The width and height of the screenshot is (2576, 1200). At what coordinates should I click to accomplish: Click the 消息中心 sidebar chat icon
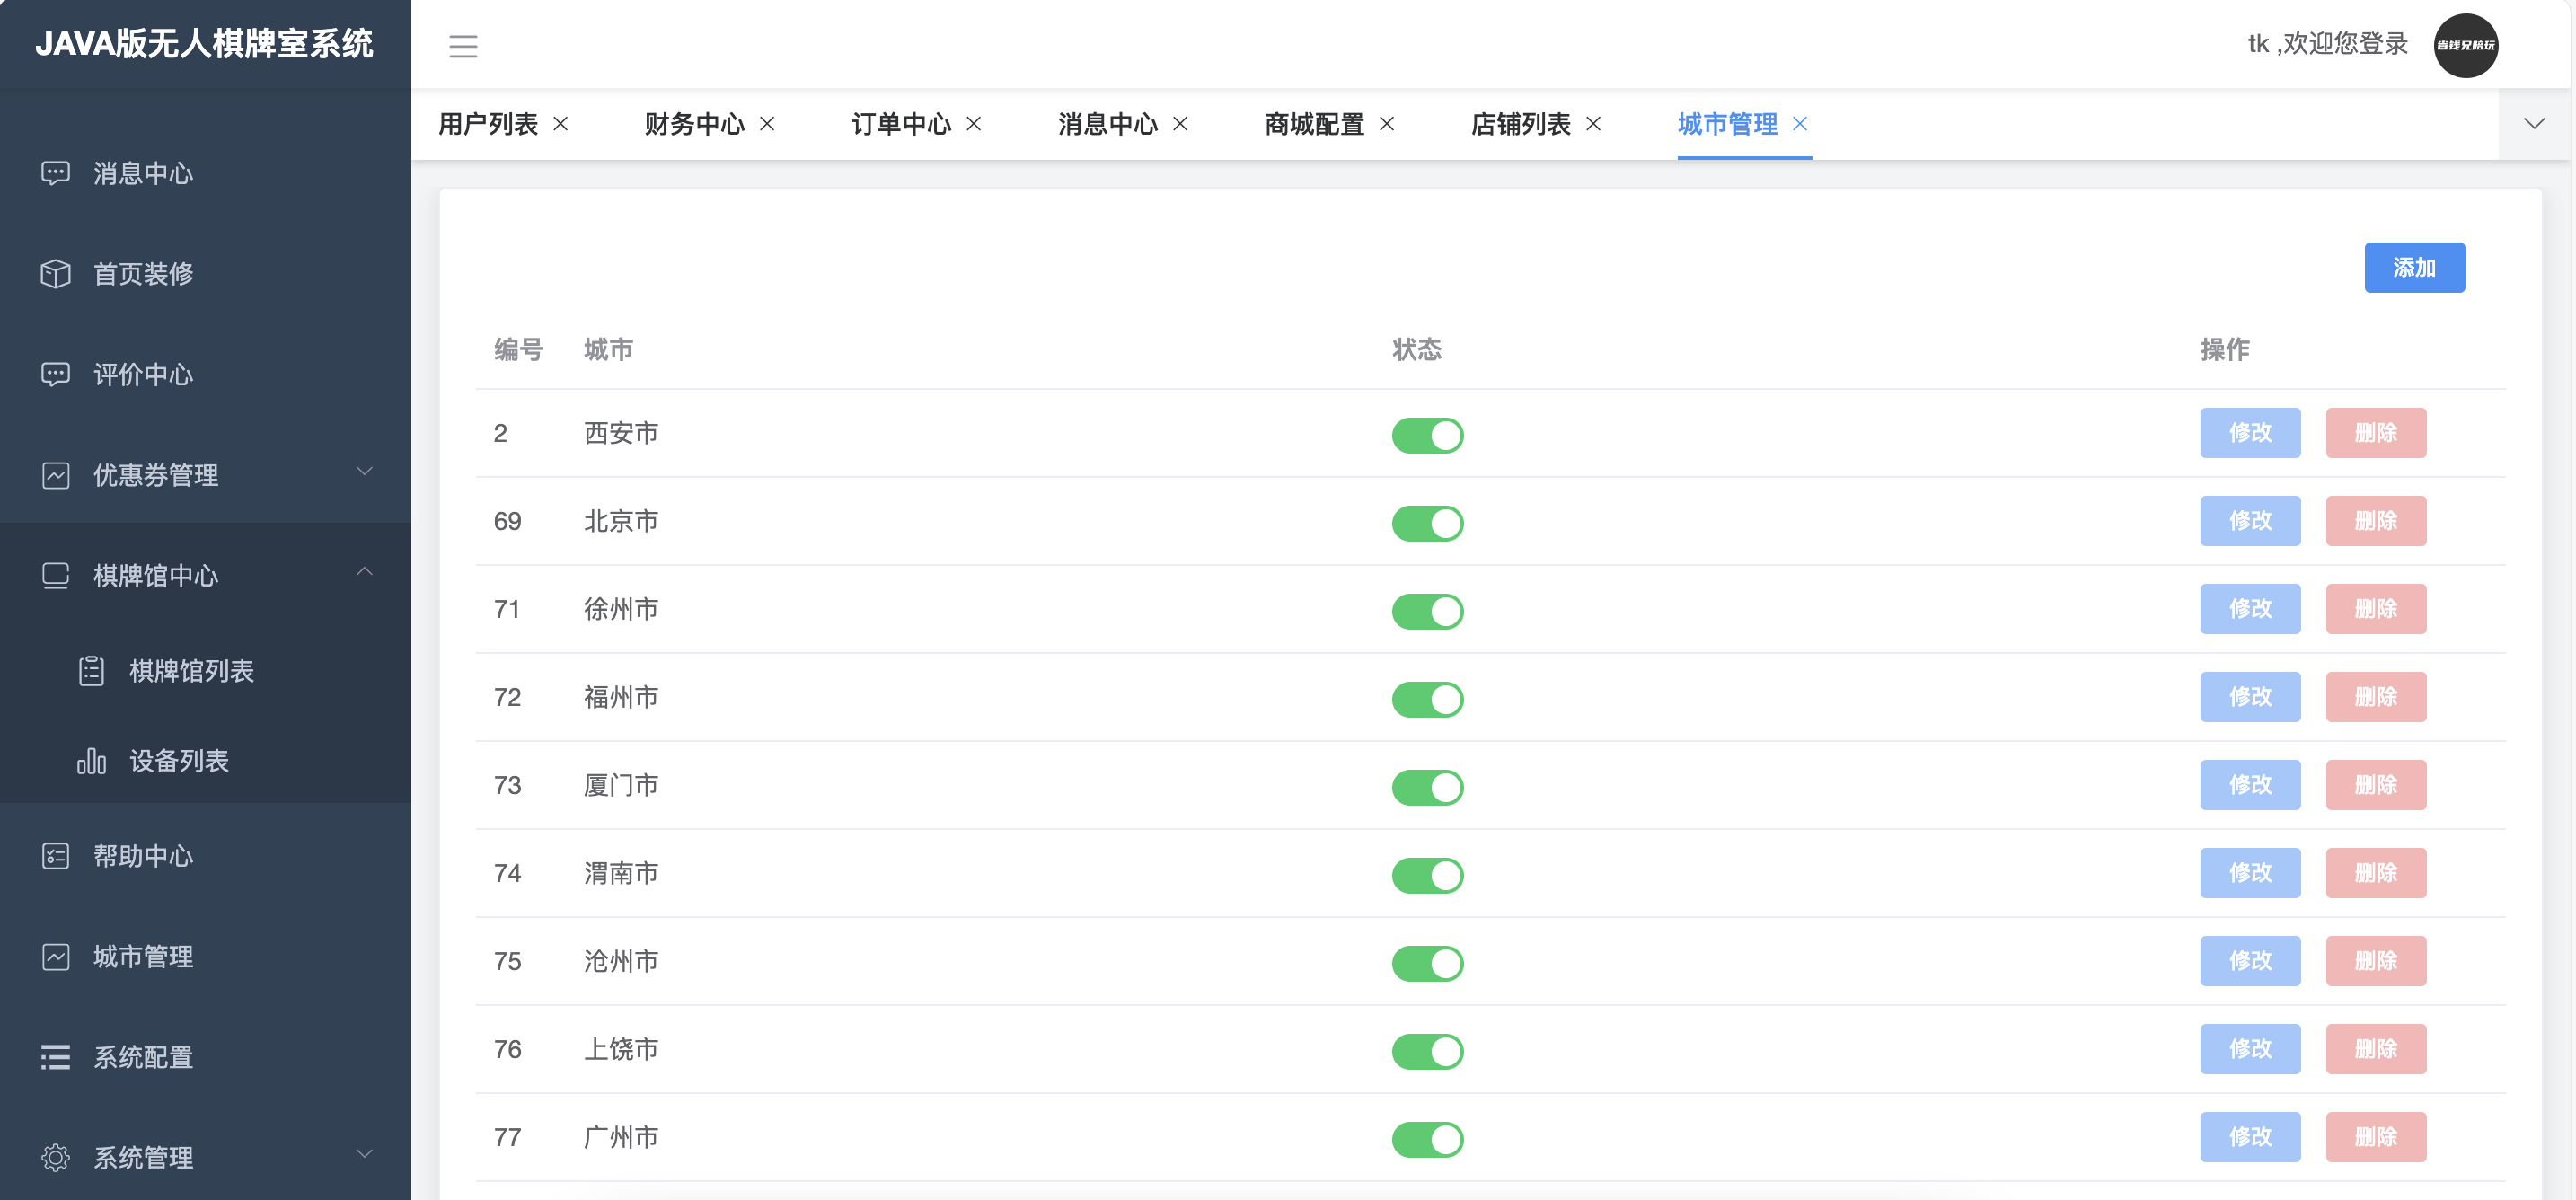point(56,173)
